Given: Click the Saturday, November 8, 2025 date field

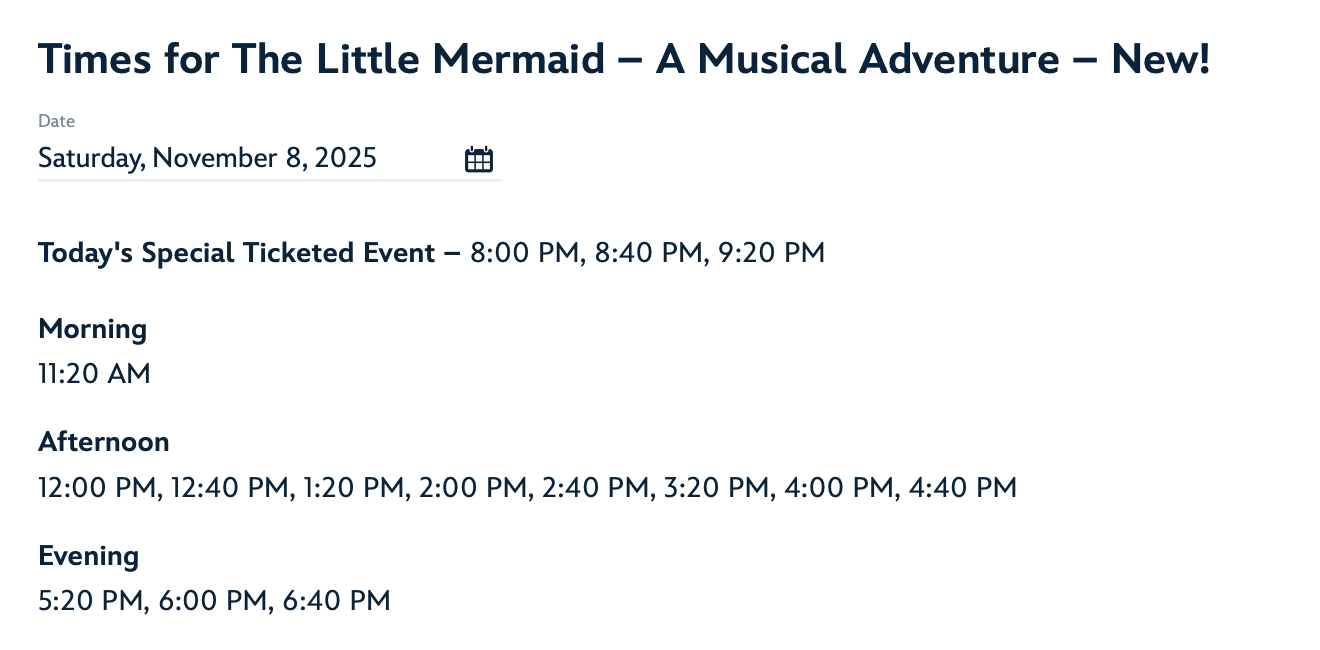Looking at the screenshot, I should pyautogui.click(x=270, y=159).
